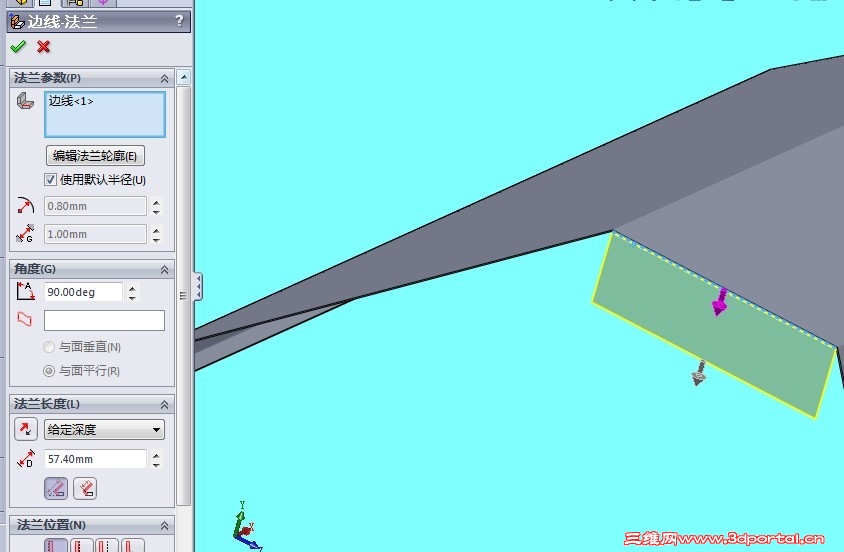Viewport: 844px width, 552px height.
Task: Click the face selection box under angle
Action: 104,321
